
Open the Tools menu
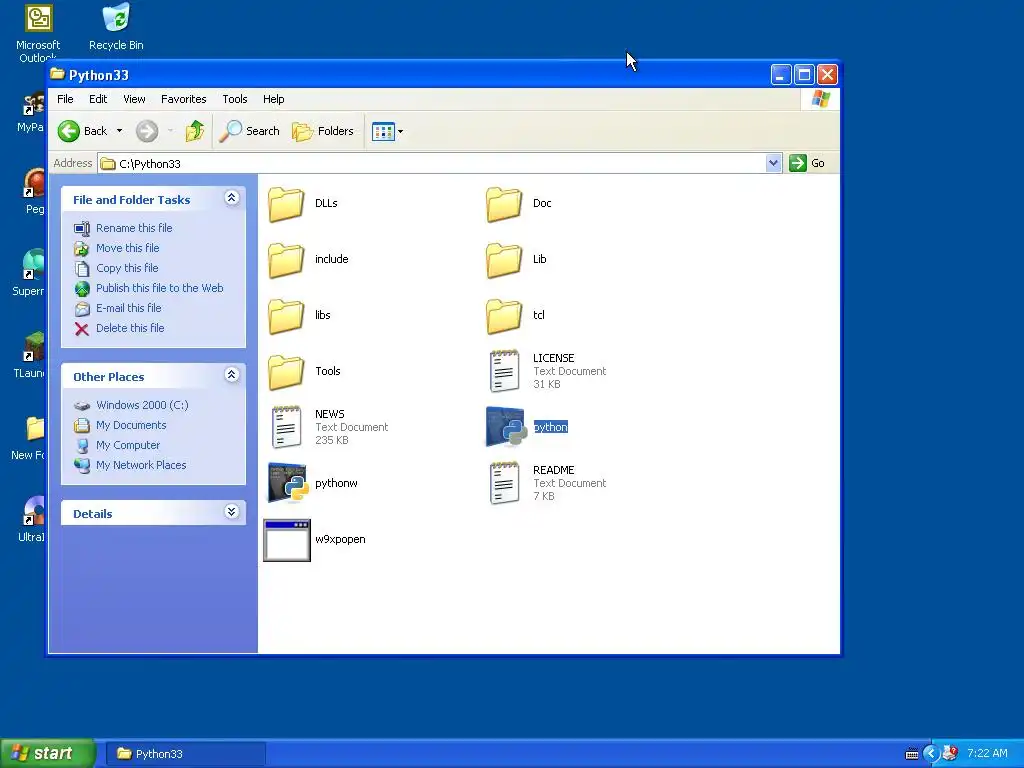[234, 99]
